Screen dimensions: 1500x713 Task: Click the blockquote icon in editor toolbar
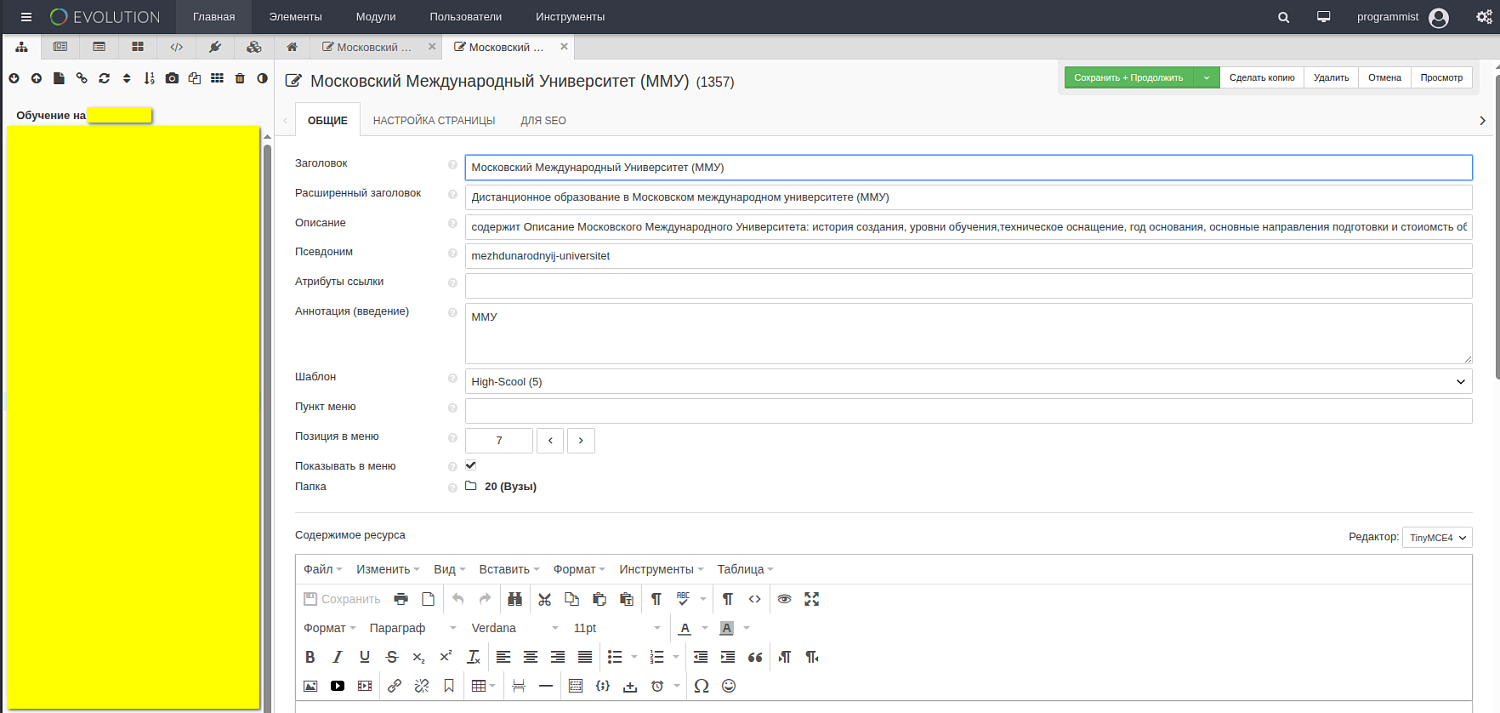click(755, 657)
